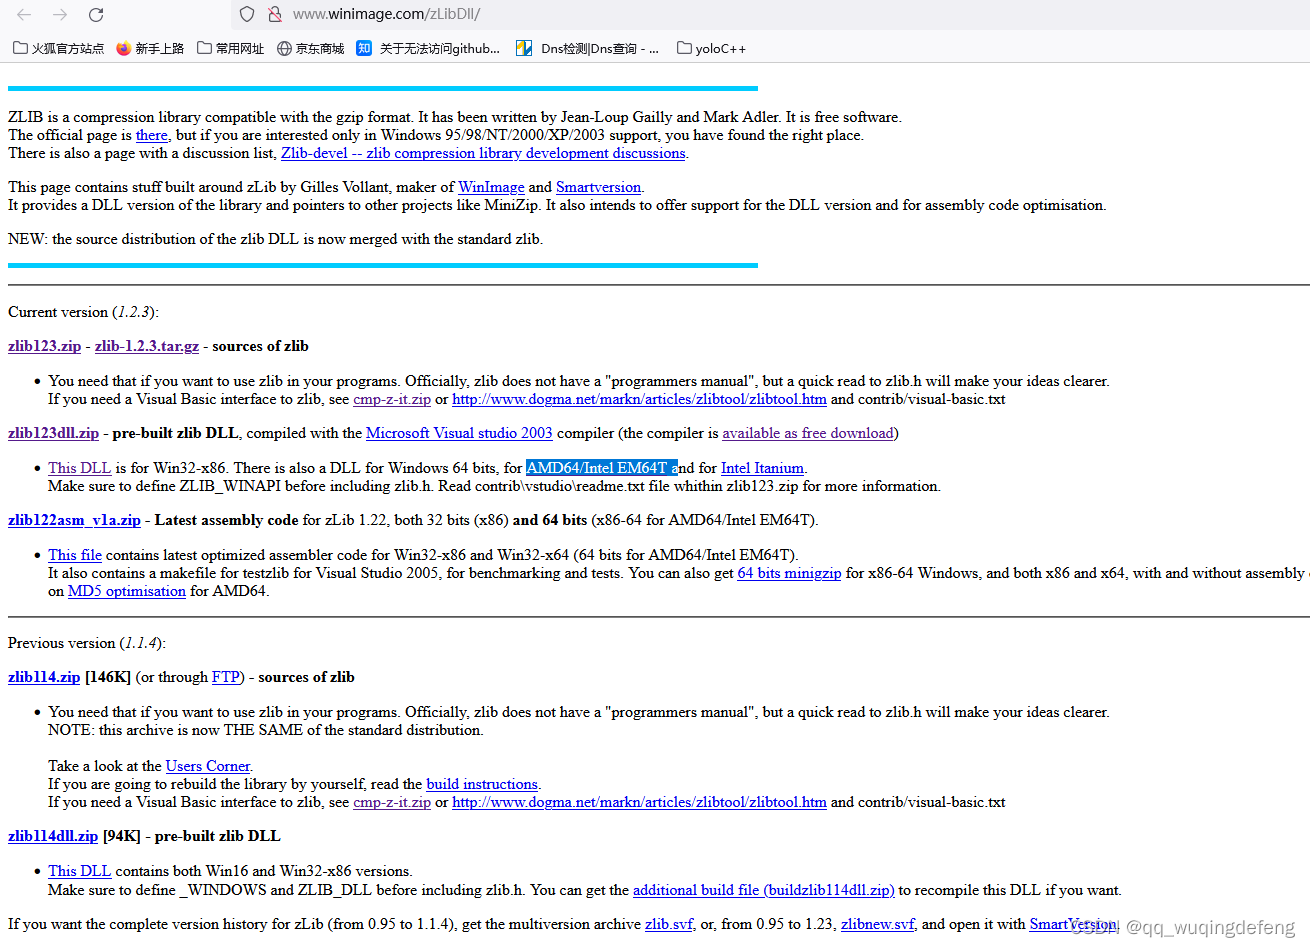Open the tracking protection shield icon
Image resolution: width=1310 pixels, height=947 pixels.
tap(246, 14)
